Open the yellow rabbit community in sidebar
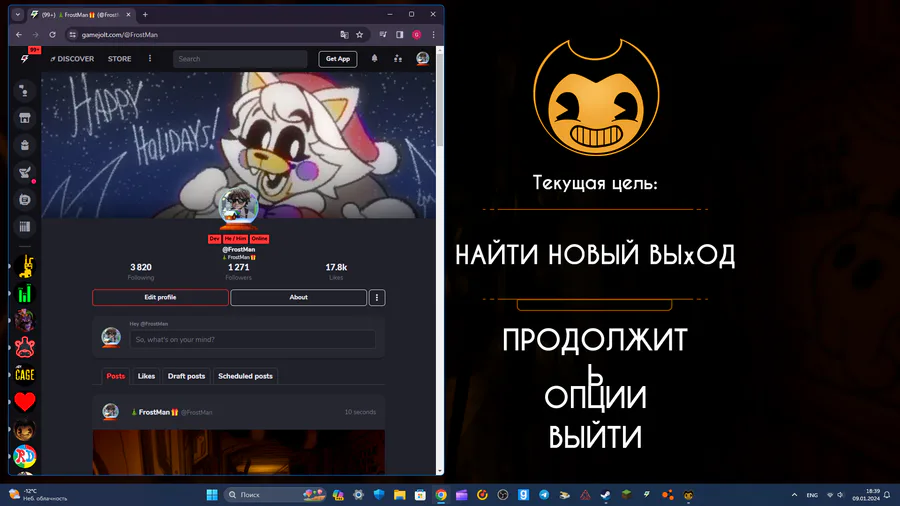Screen dimensions: 900x506 [25, 267]
